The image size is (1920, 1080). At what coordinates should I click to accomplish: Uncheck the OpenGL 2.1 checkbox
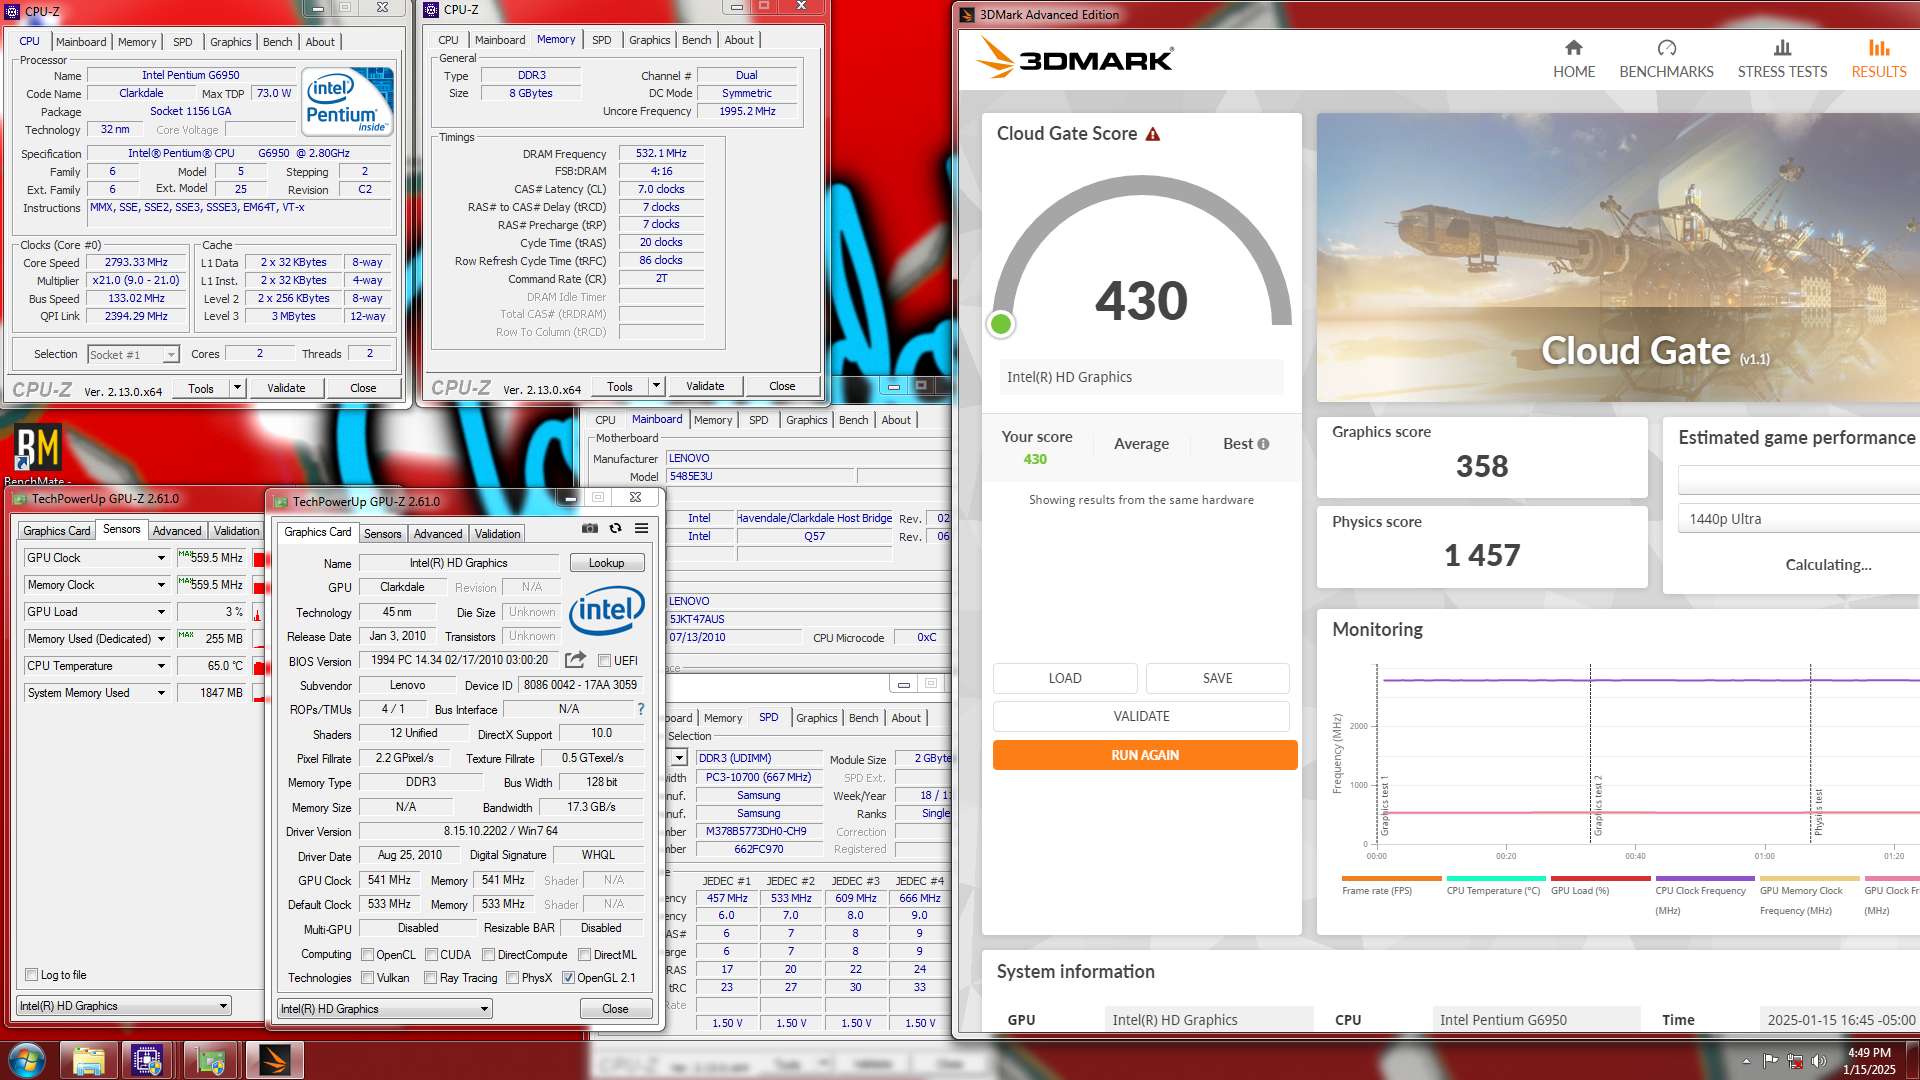[568, 978]
